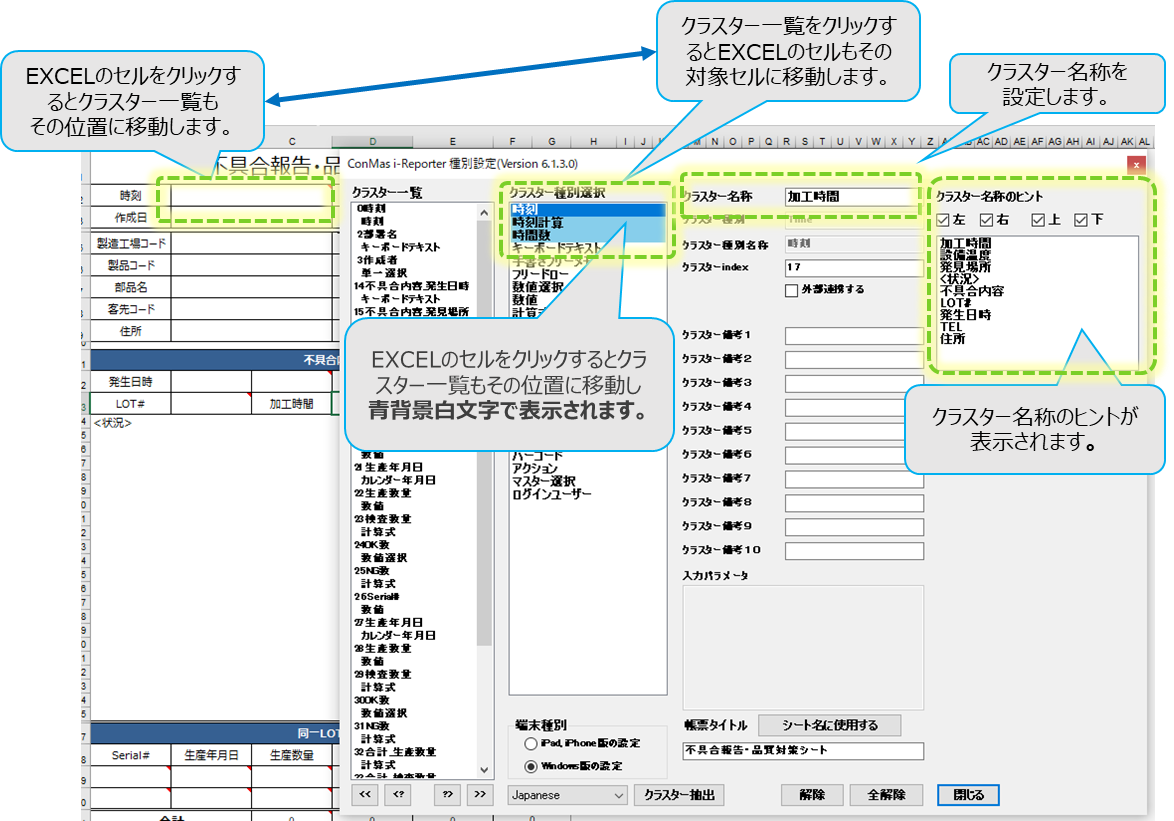This screenshot has height=821, width=1174.
Task: Click the << first cluster navigation button
Action: click(x=367, y=794)
